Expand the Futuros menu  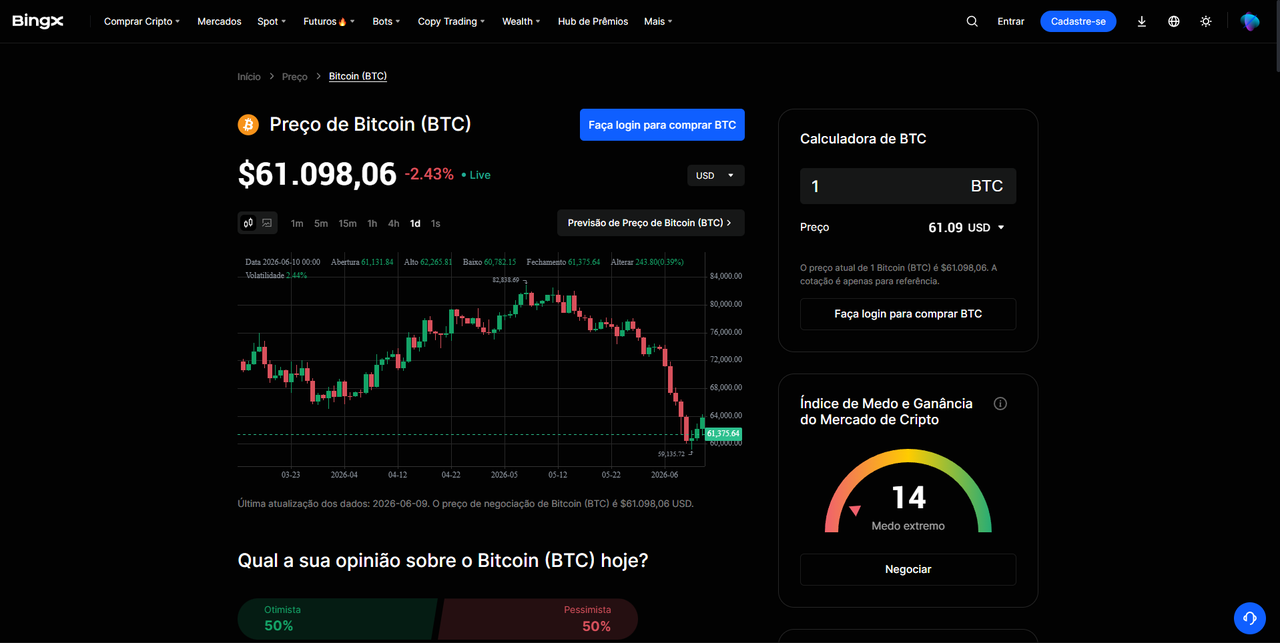pyautogui.click(x=329, y=21)
